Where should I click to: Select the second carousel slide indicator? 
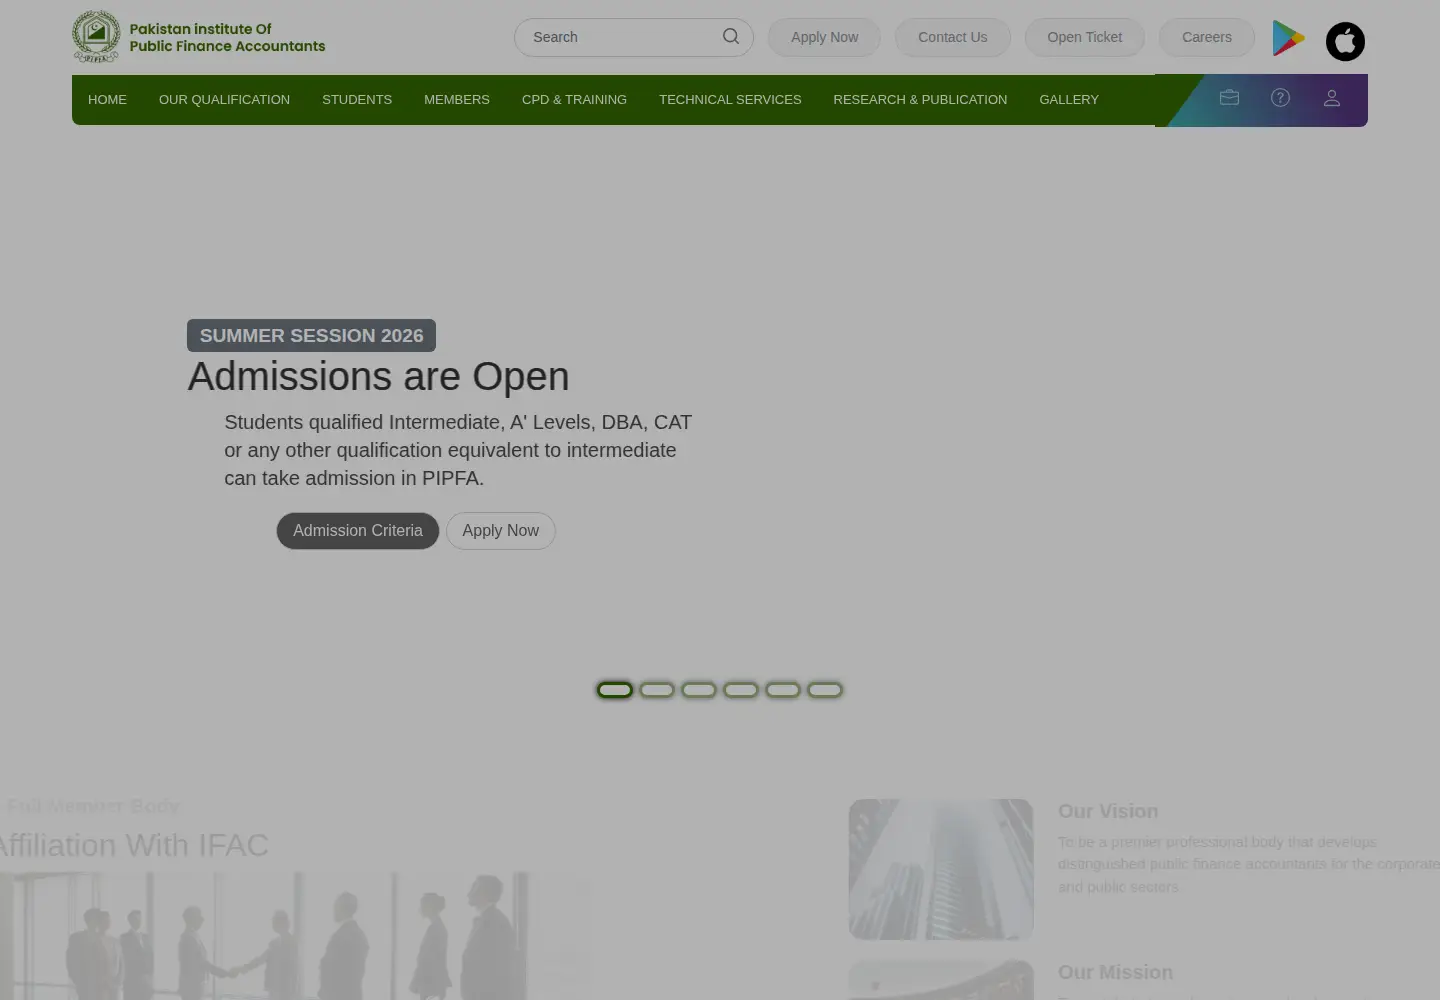[657, 690]
